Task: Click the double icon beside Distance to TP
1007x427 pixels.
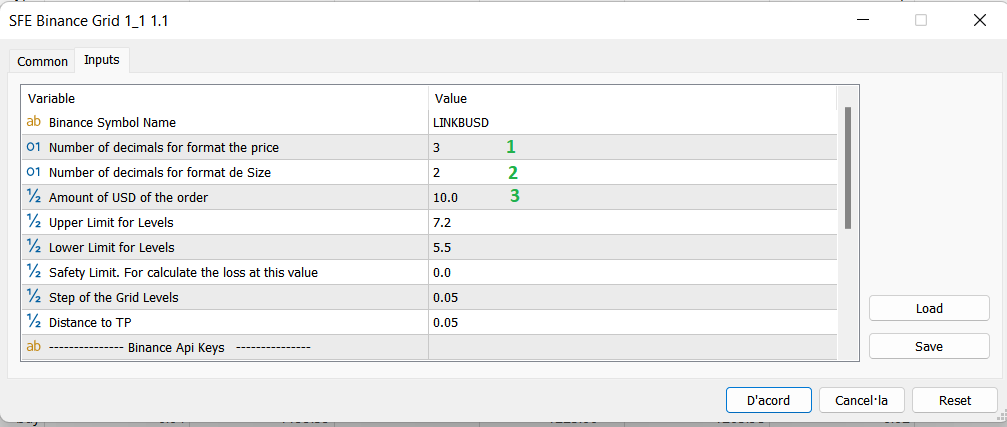Action: click(x=33, y=322)
